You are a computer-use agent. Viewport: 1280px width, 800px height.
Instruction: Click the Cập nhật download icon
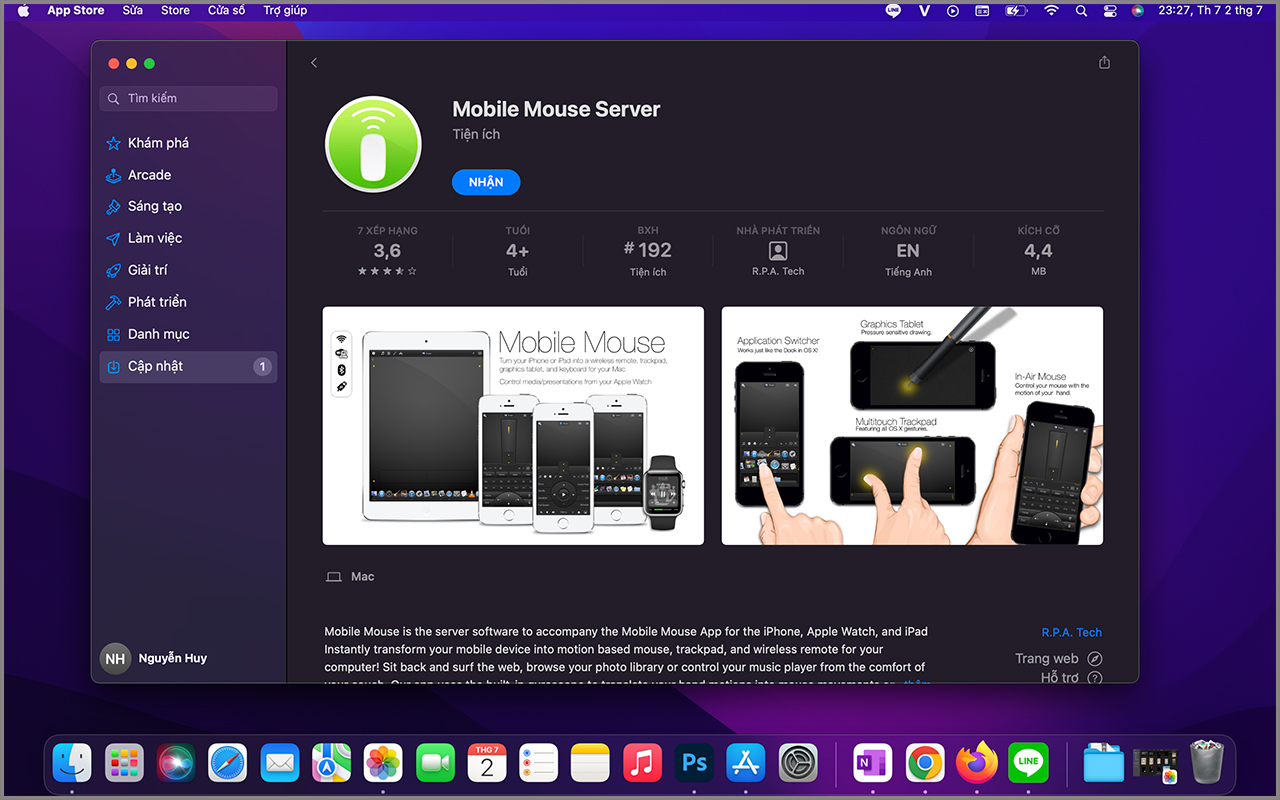(114, 366)
